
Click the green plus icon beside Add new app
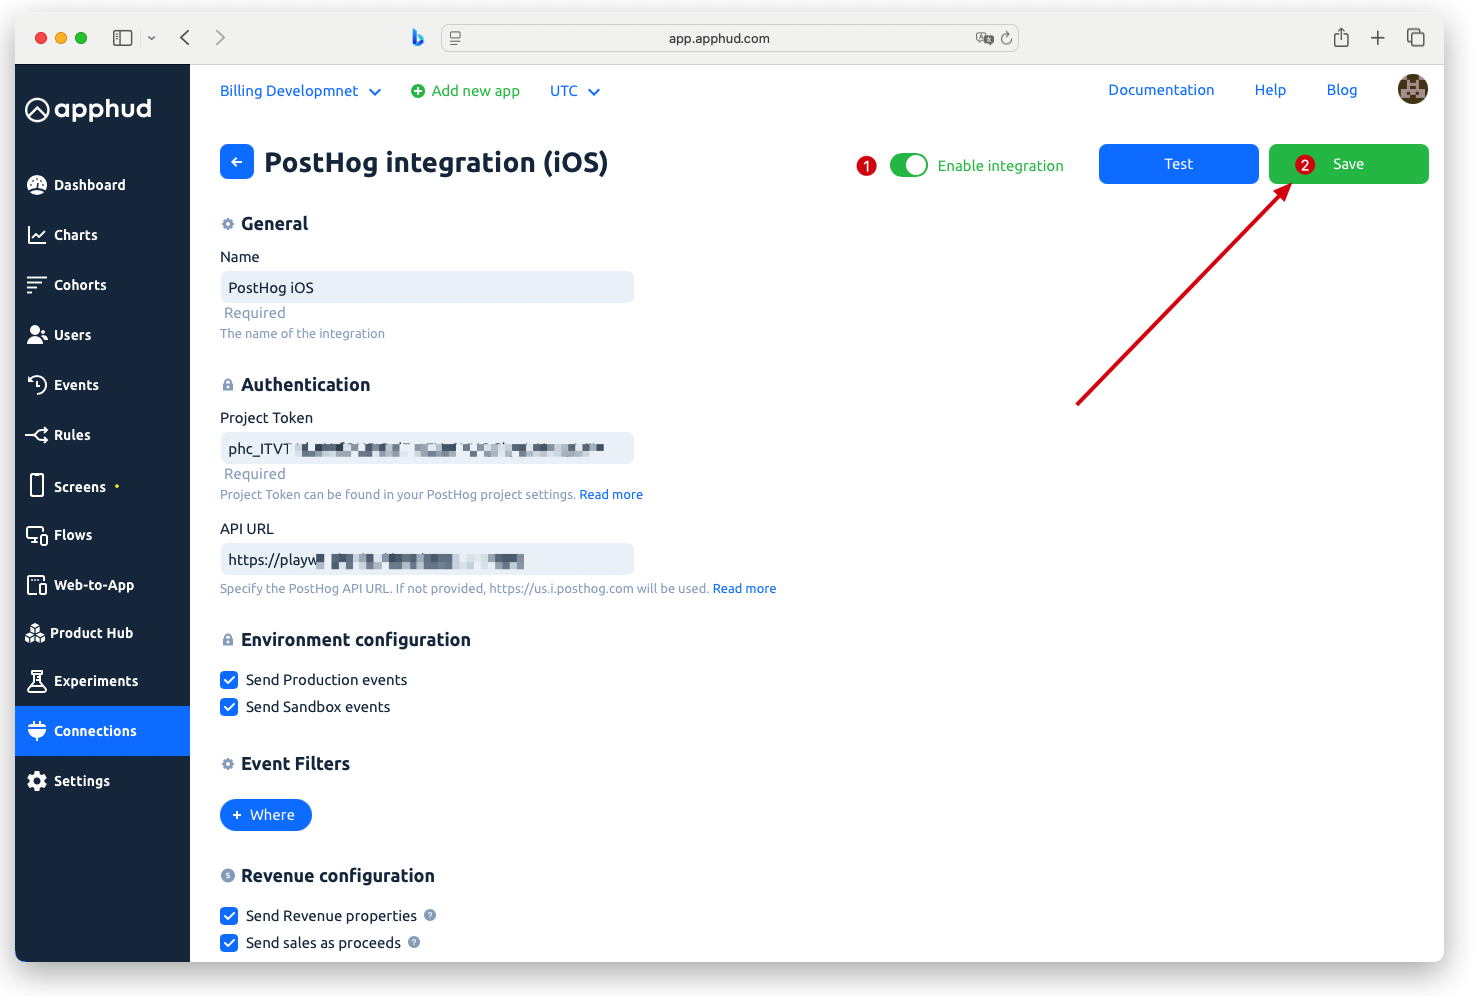418,91
